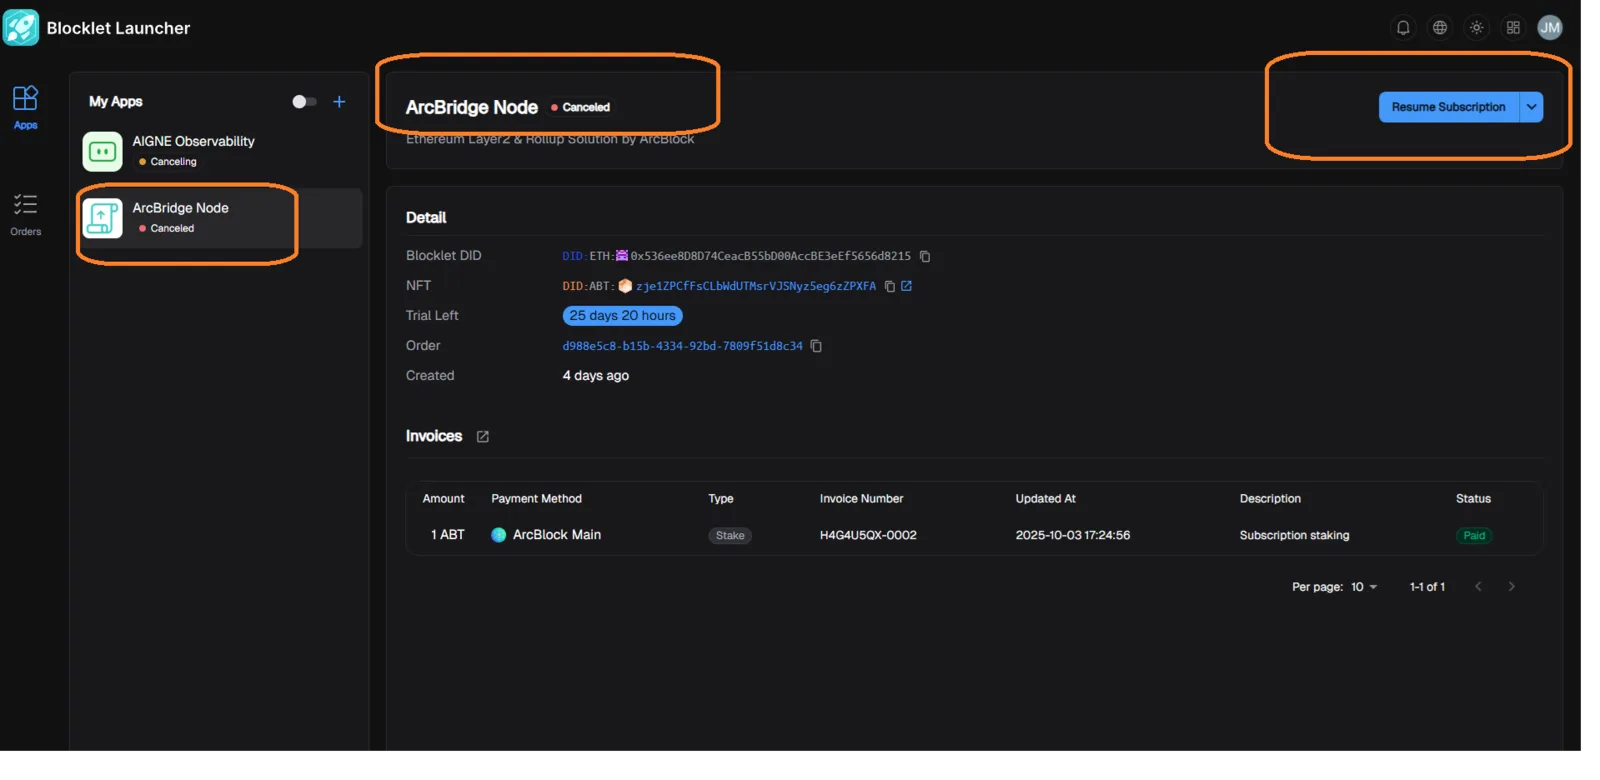Click the Type column header

[x=721, y=499]
